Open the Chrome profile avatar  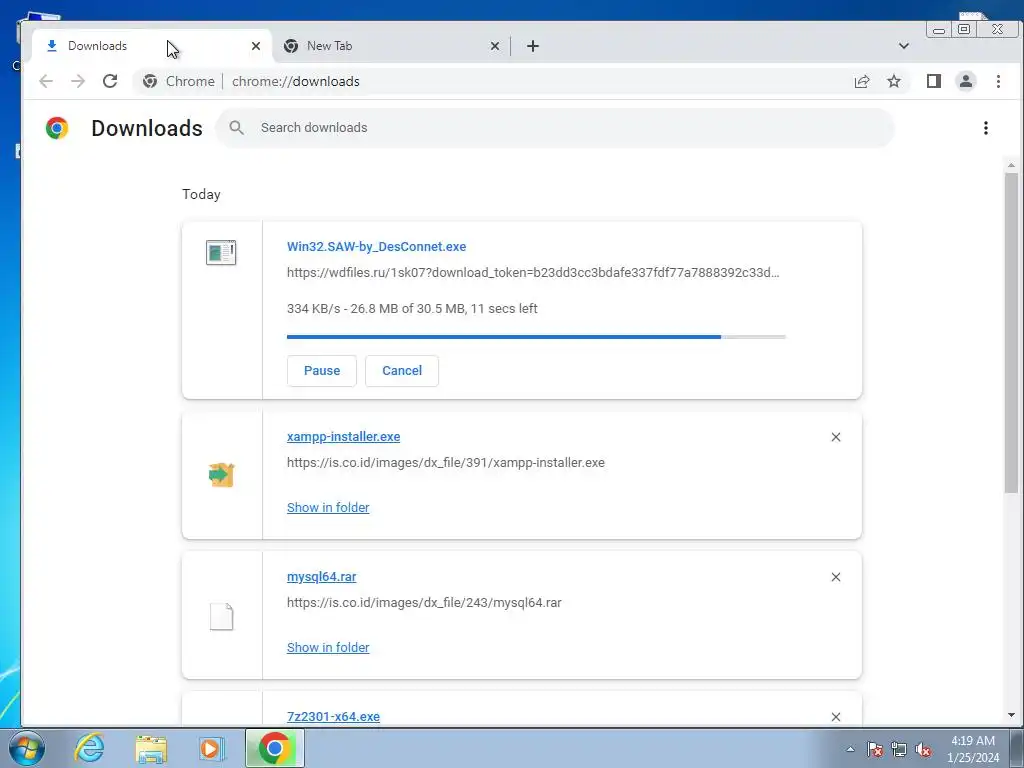pyautogui.click(x=965, y=81)
